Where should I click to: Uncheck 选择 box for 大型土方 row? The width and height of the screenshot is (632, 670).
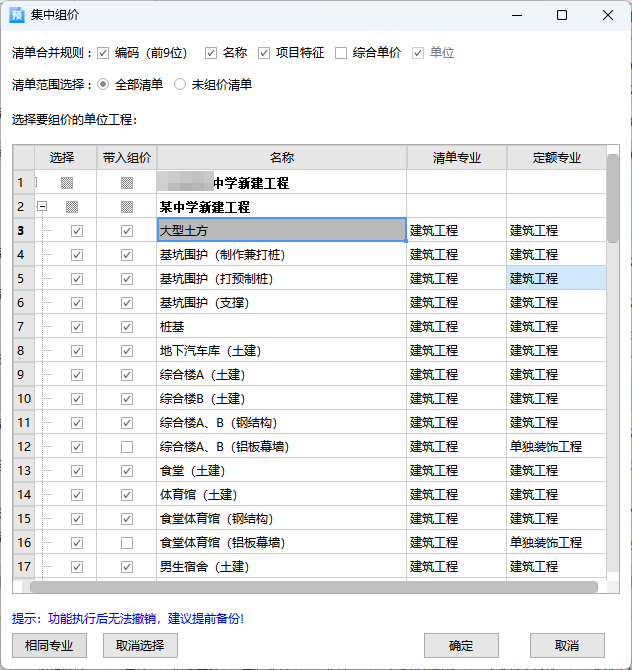77,231
